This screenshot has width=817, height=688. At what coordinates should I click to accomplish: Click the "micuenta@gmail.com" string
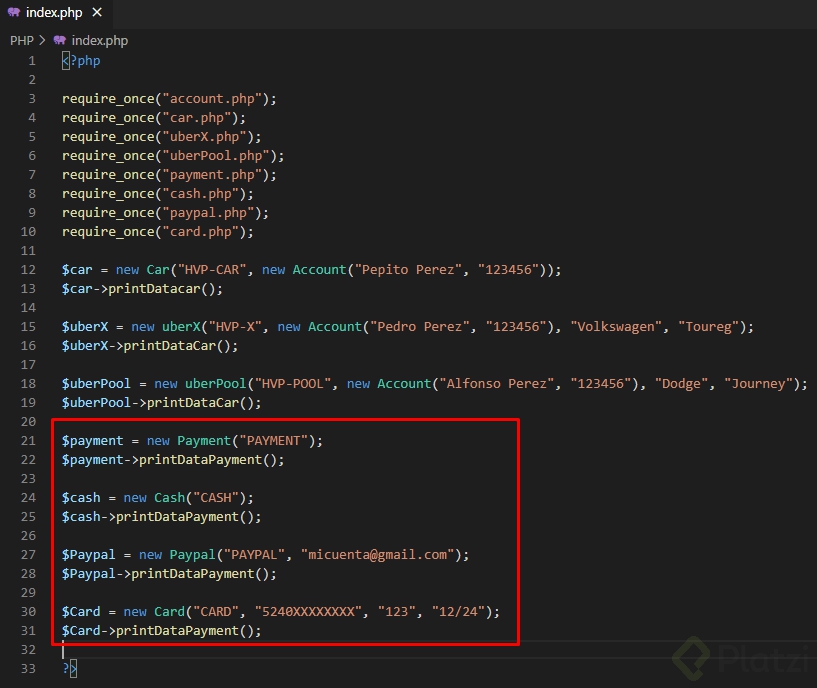coord(378,555)
